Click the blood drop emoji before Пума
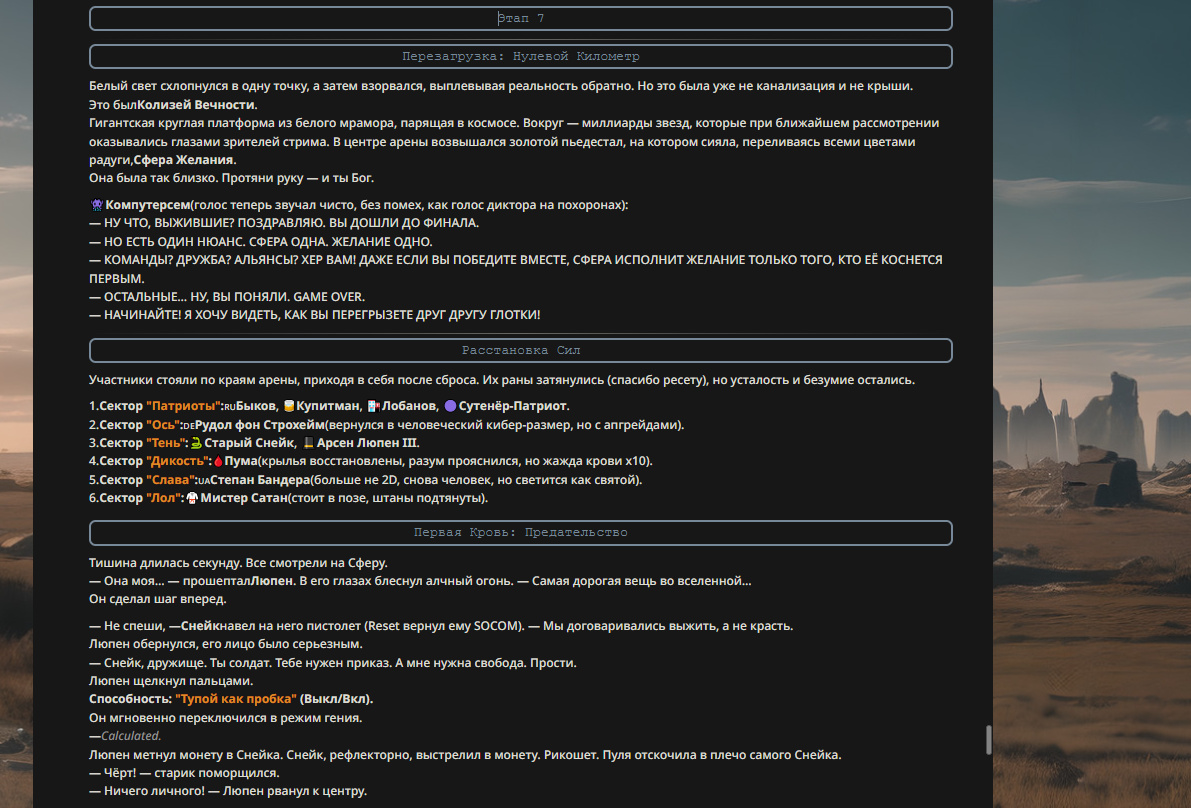The height and width of the screenshot is (808, 1191). [x=218, y=461]
